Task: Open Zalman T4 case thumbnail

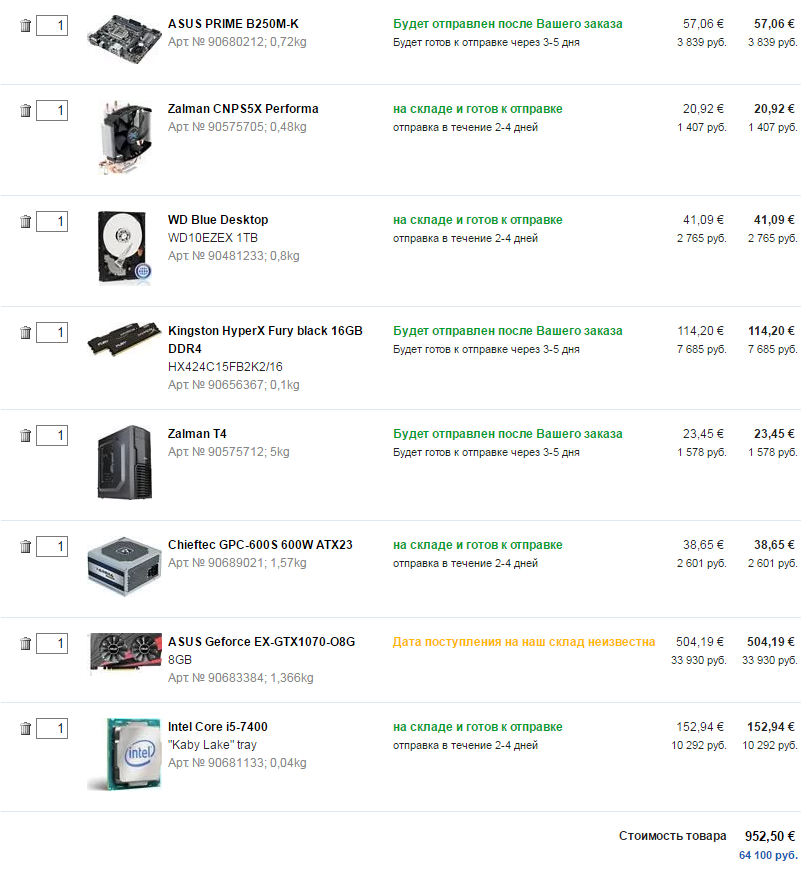Action: tap(124, 462)
